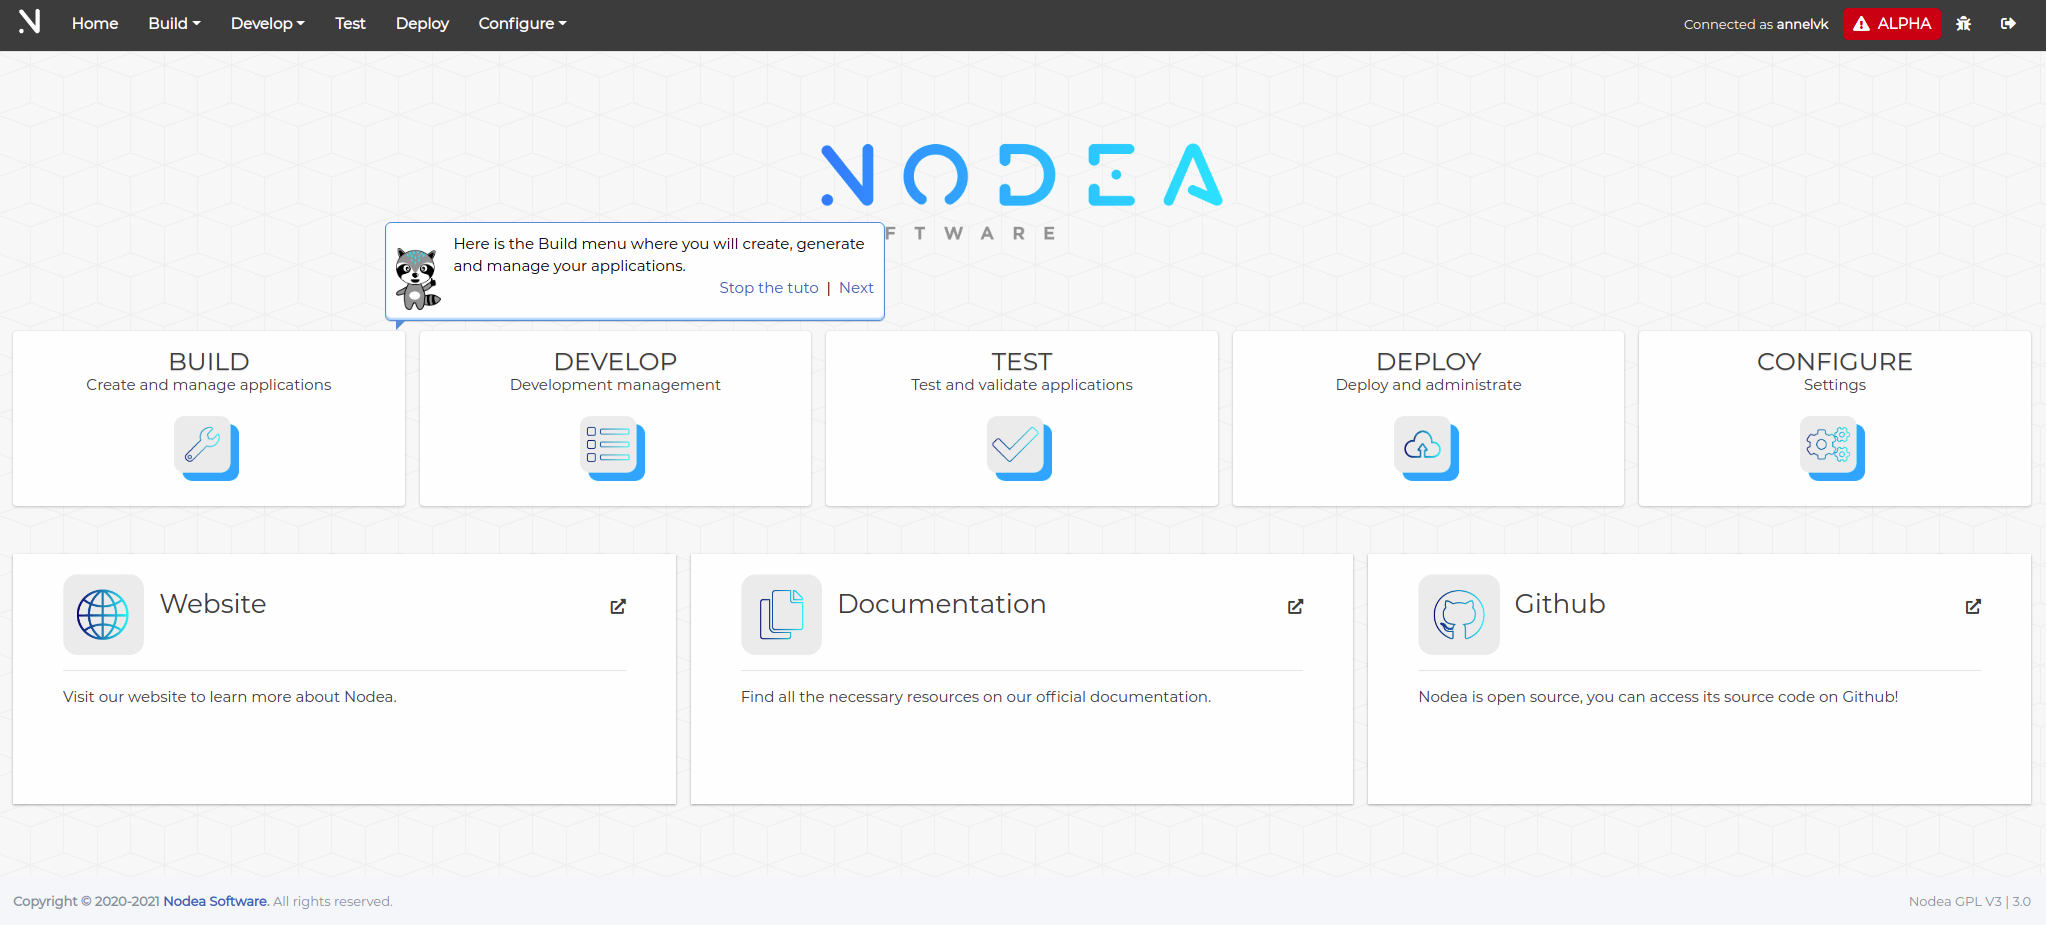Image resolution: width=2046 pixels, height=925 pixels.
Task: Click the ALPHA warning badge
Action: [x=1892, y=23]
